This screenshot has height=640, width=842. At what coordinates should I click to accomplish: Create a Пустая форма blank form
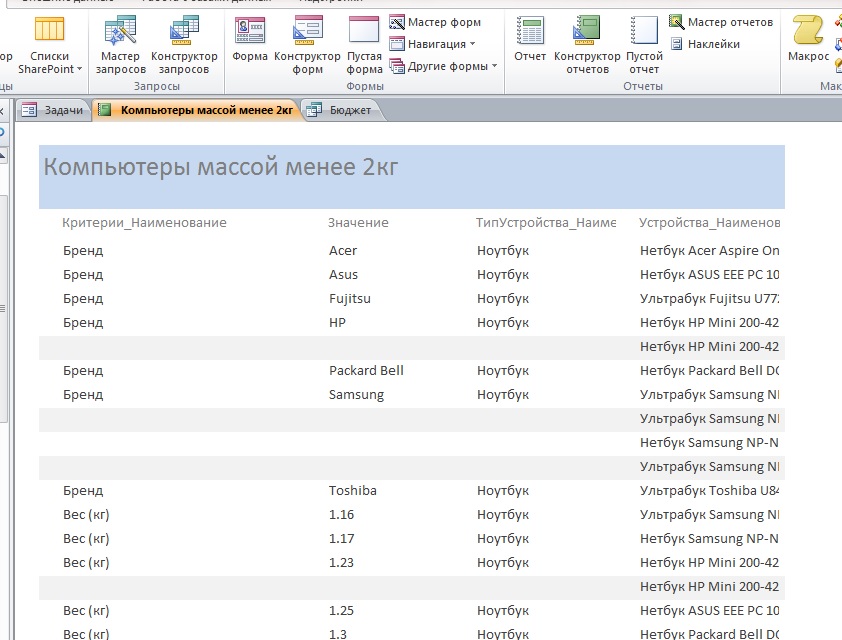pyautogui.click(x=364, y=45)
